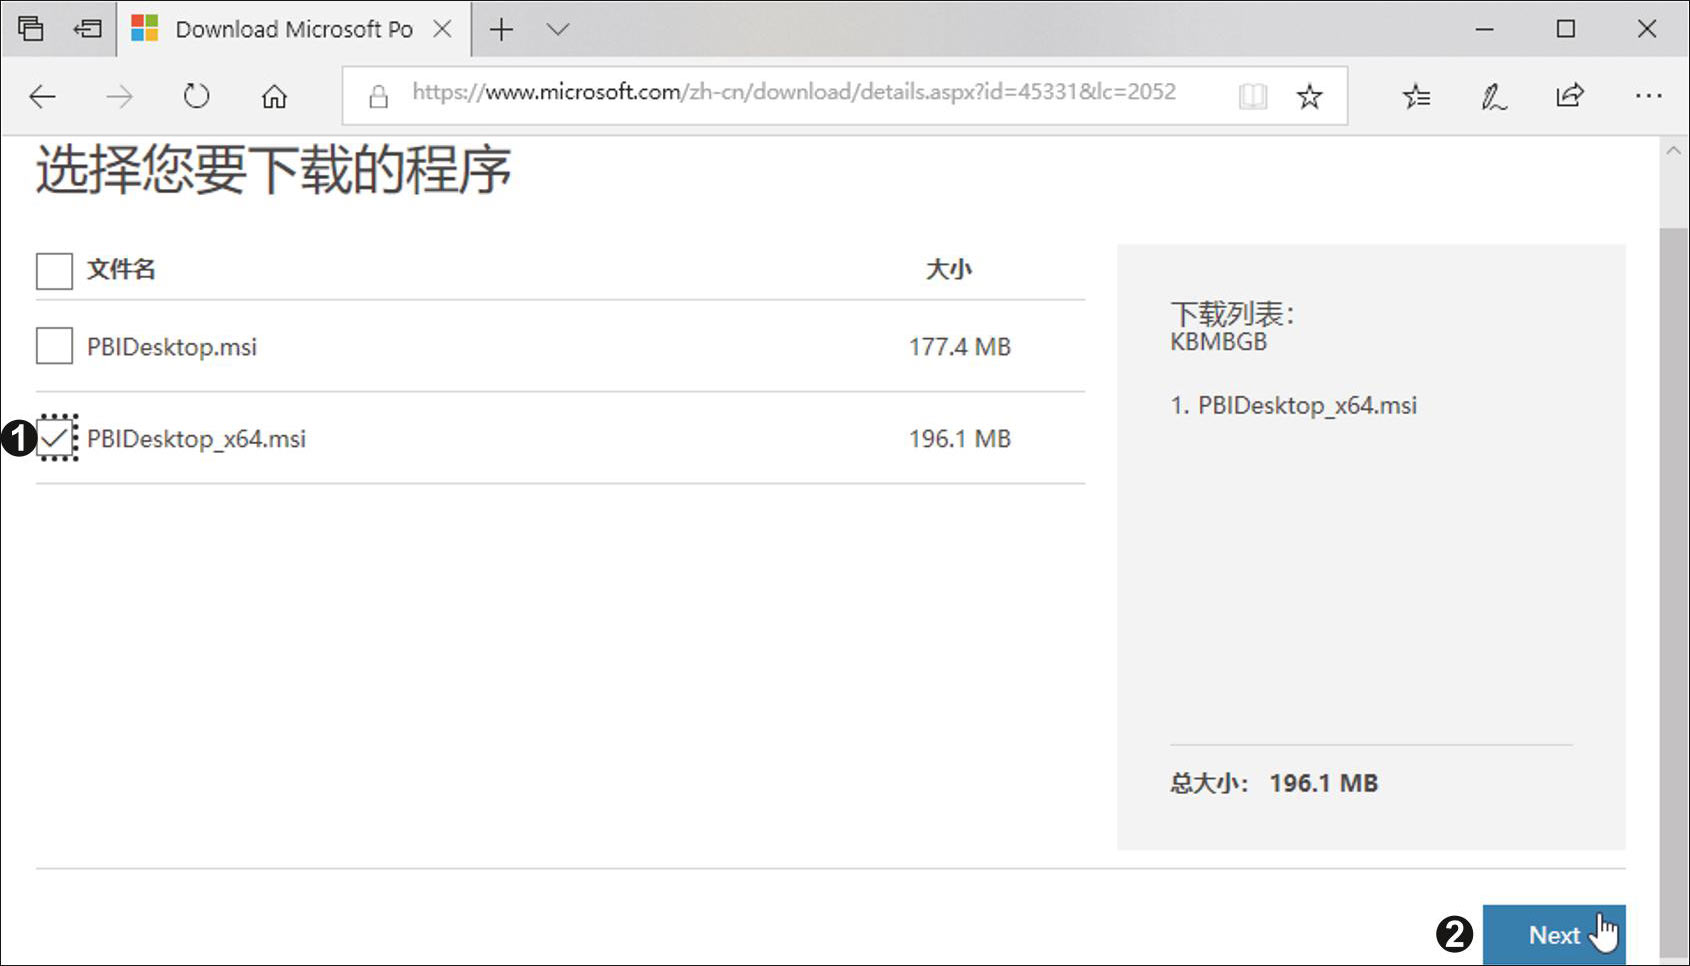Open browser settings and more menu
Screen dimensions: 1690x966
point(1648,96)
